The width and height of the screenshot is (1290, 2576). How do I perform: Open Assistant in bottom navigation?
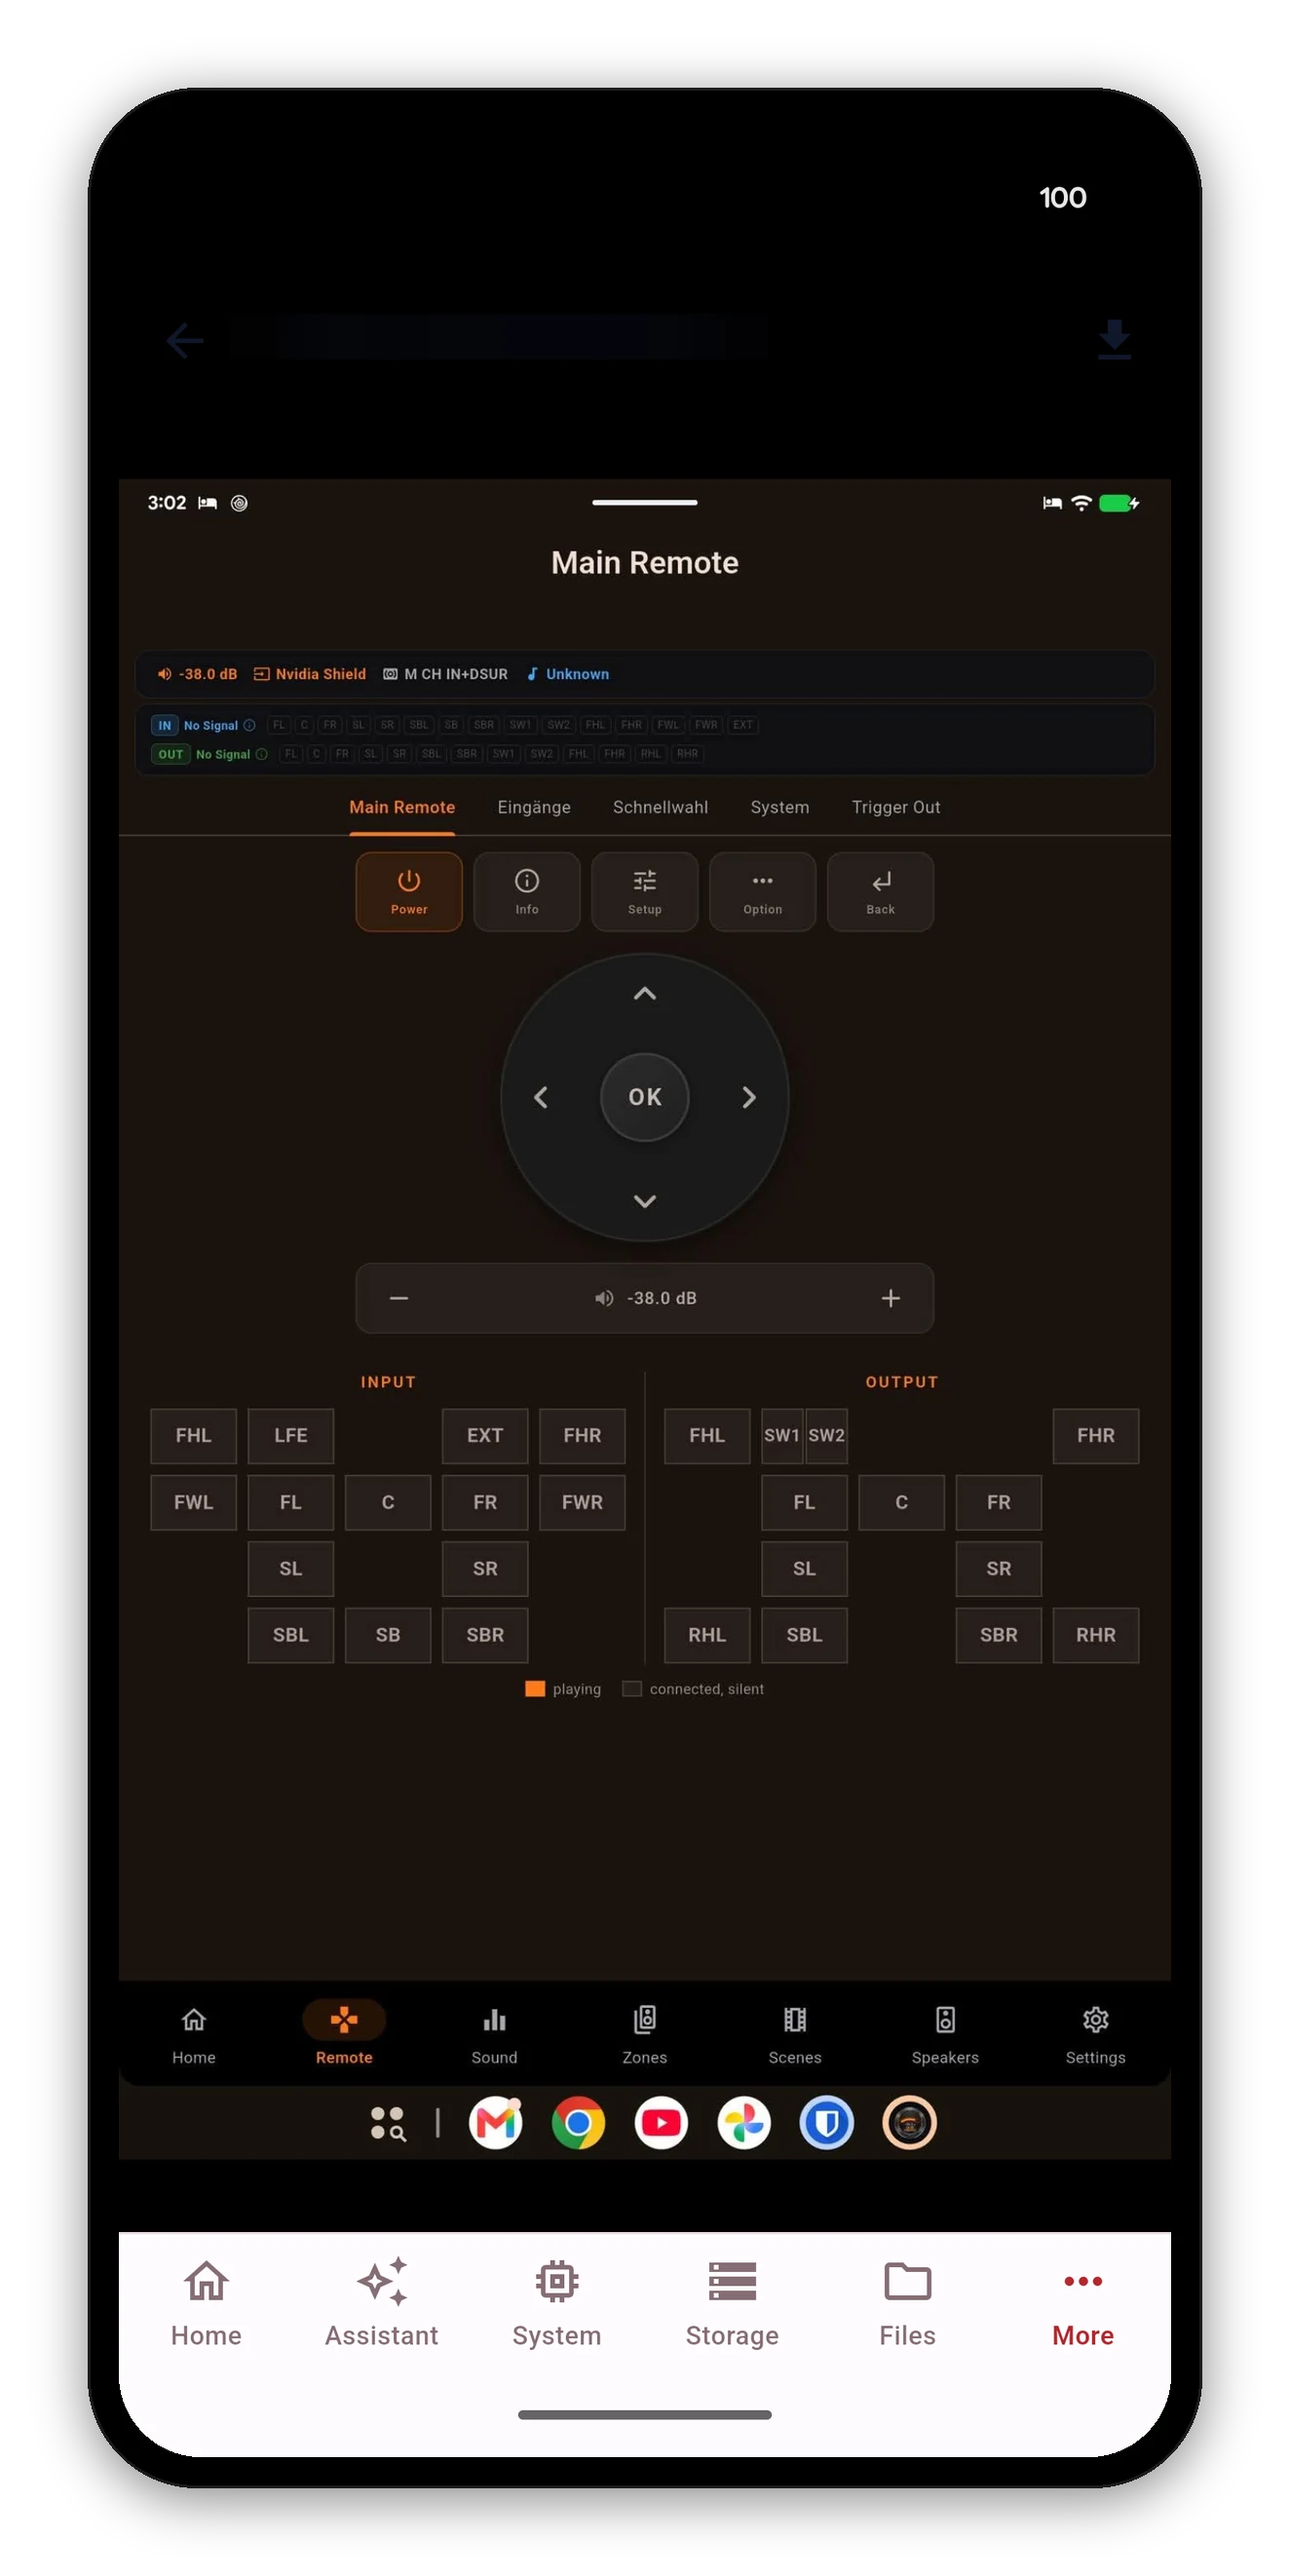tap(381, 2304)
